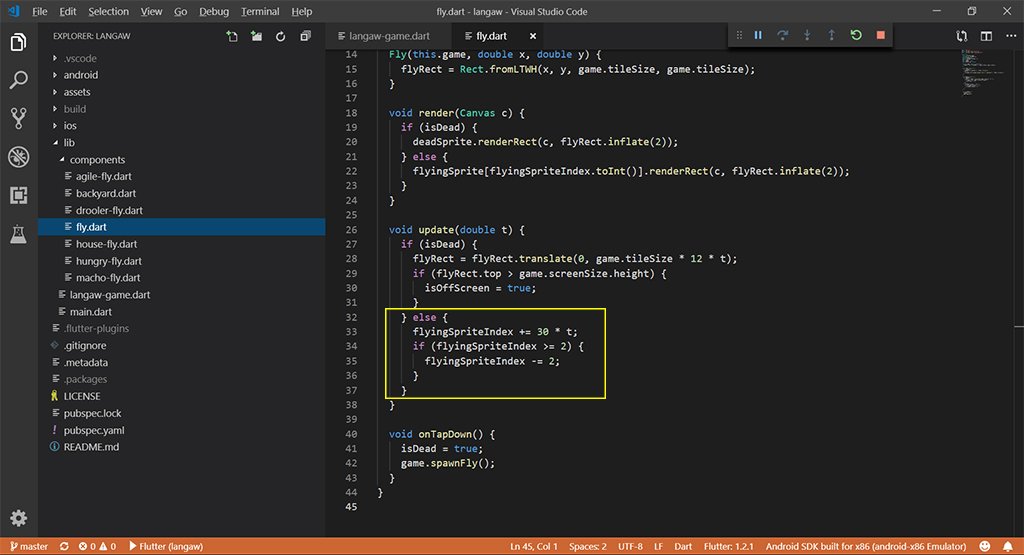Open the Terminal menu

coord(260,11)
